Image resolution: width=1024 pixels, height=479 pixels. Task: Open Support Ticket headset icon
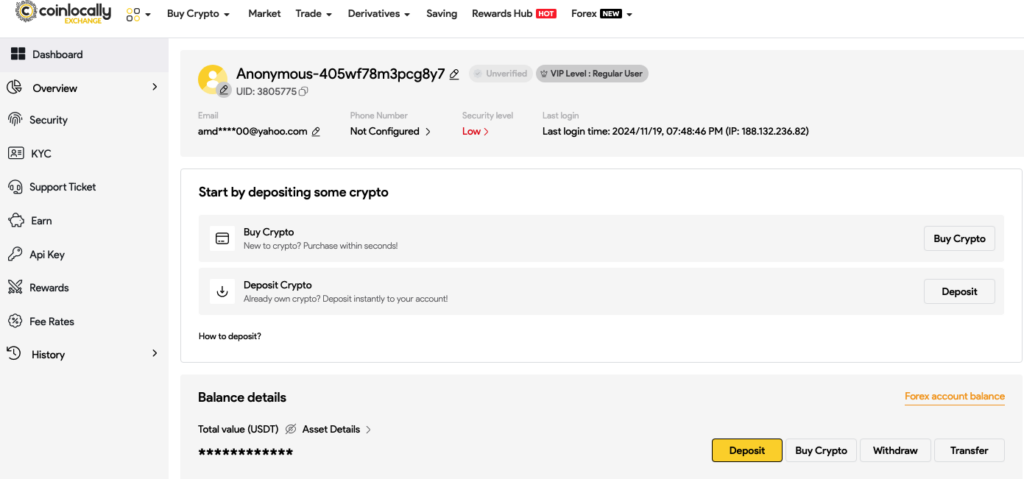(15, 187)
